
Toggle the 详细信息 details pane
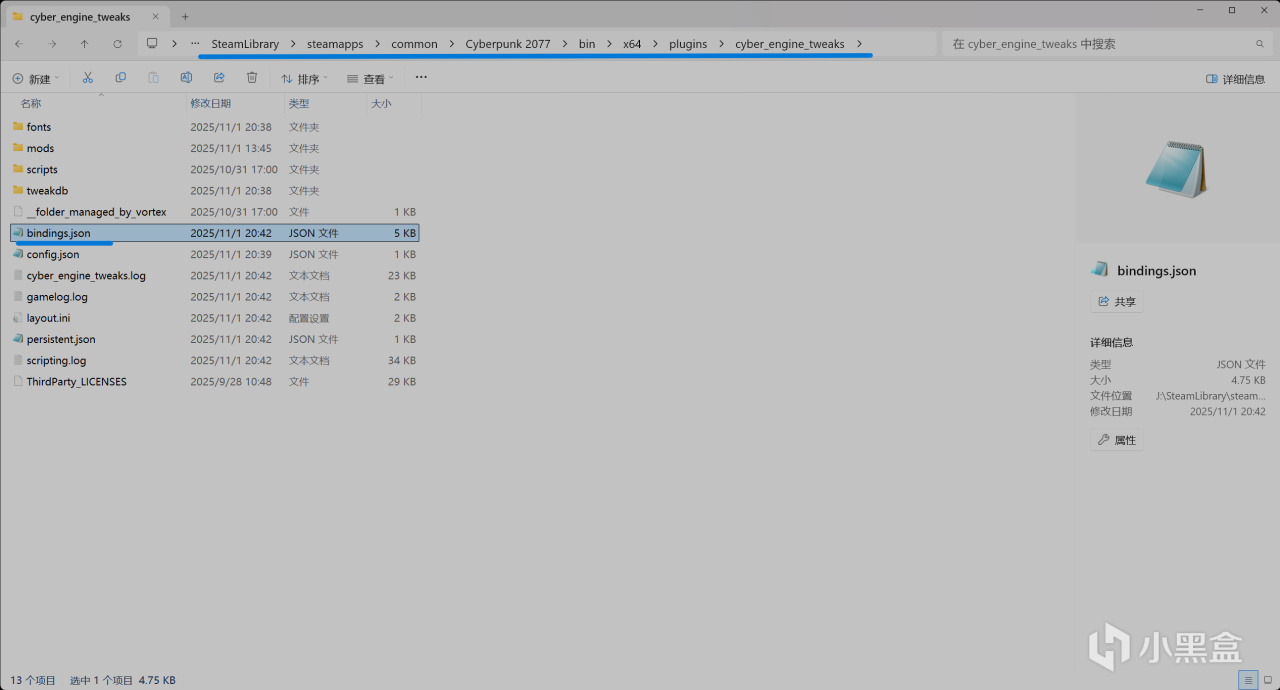1236,79
